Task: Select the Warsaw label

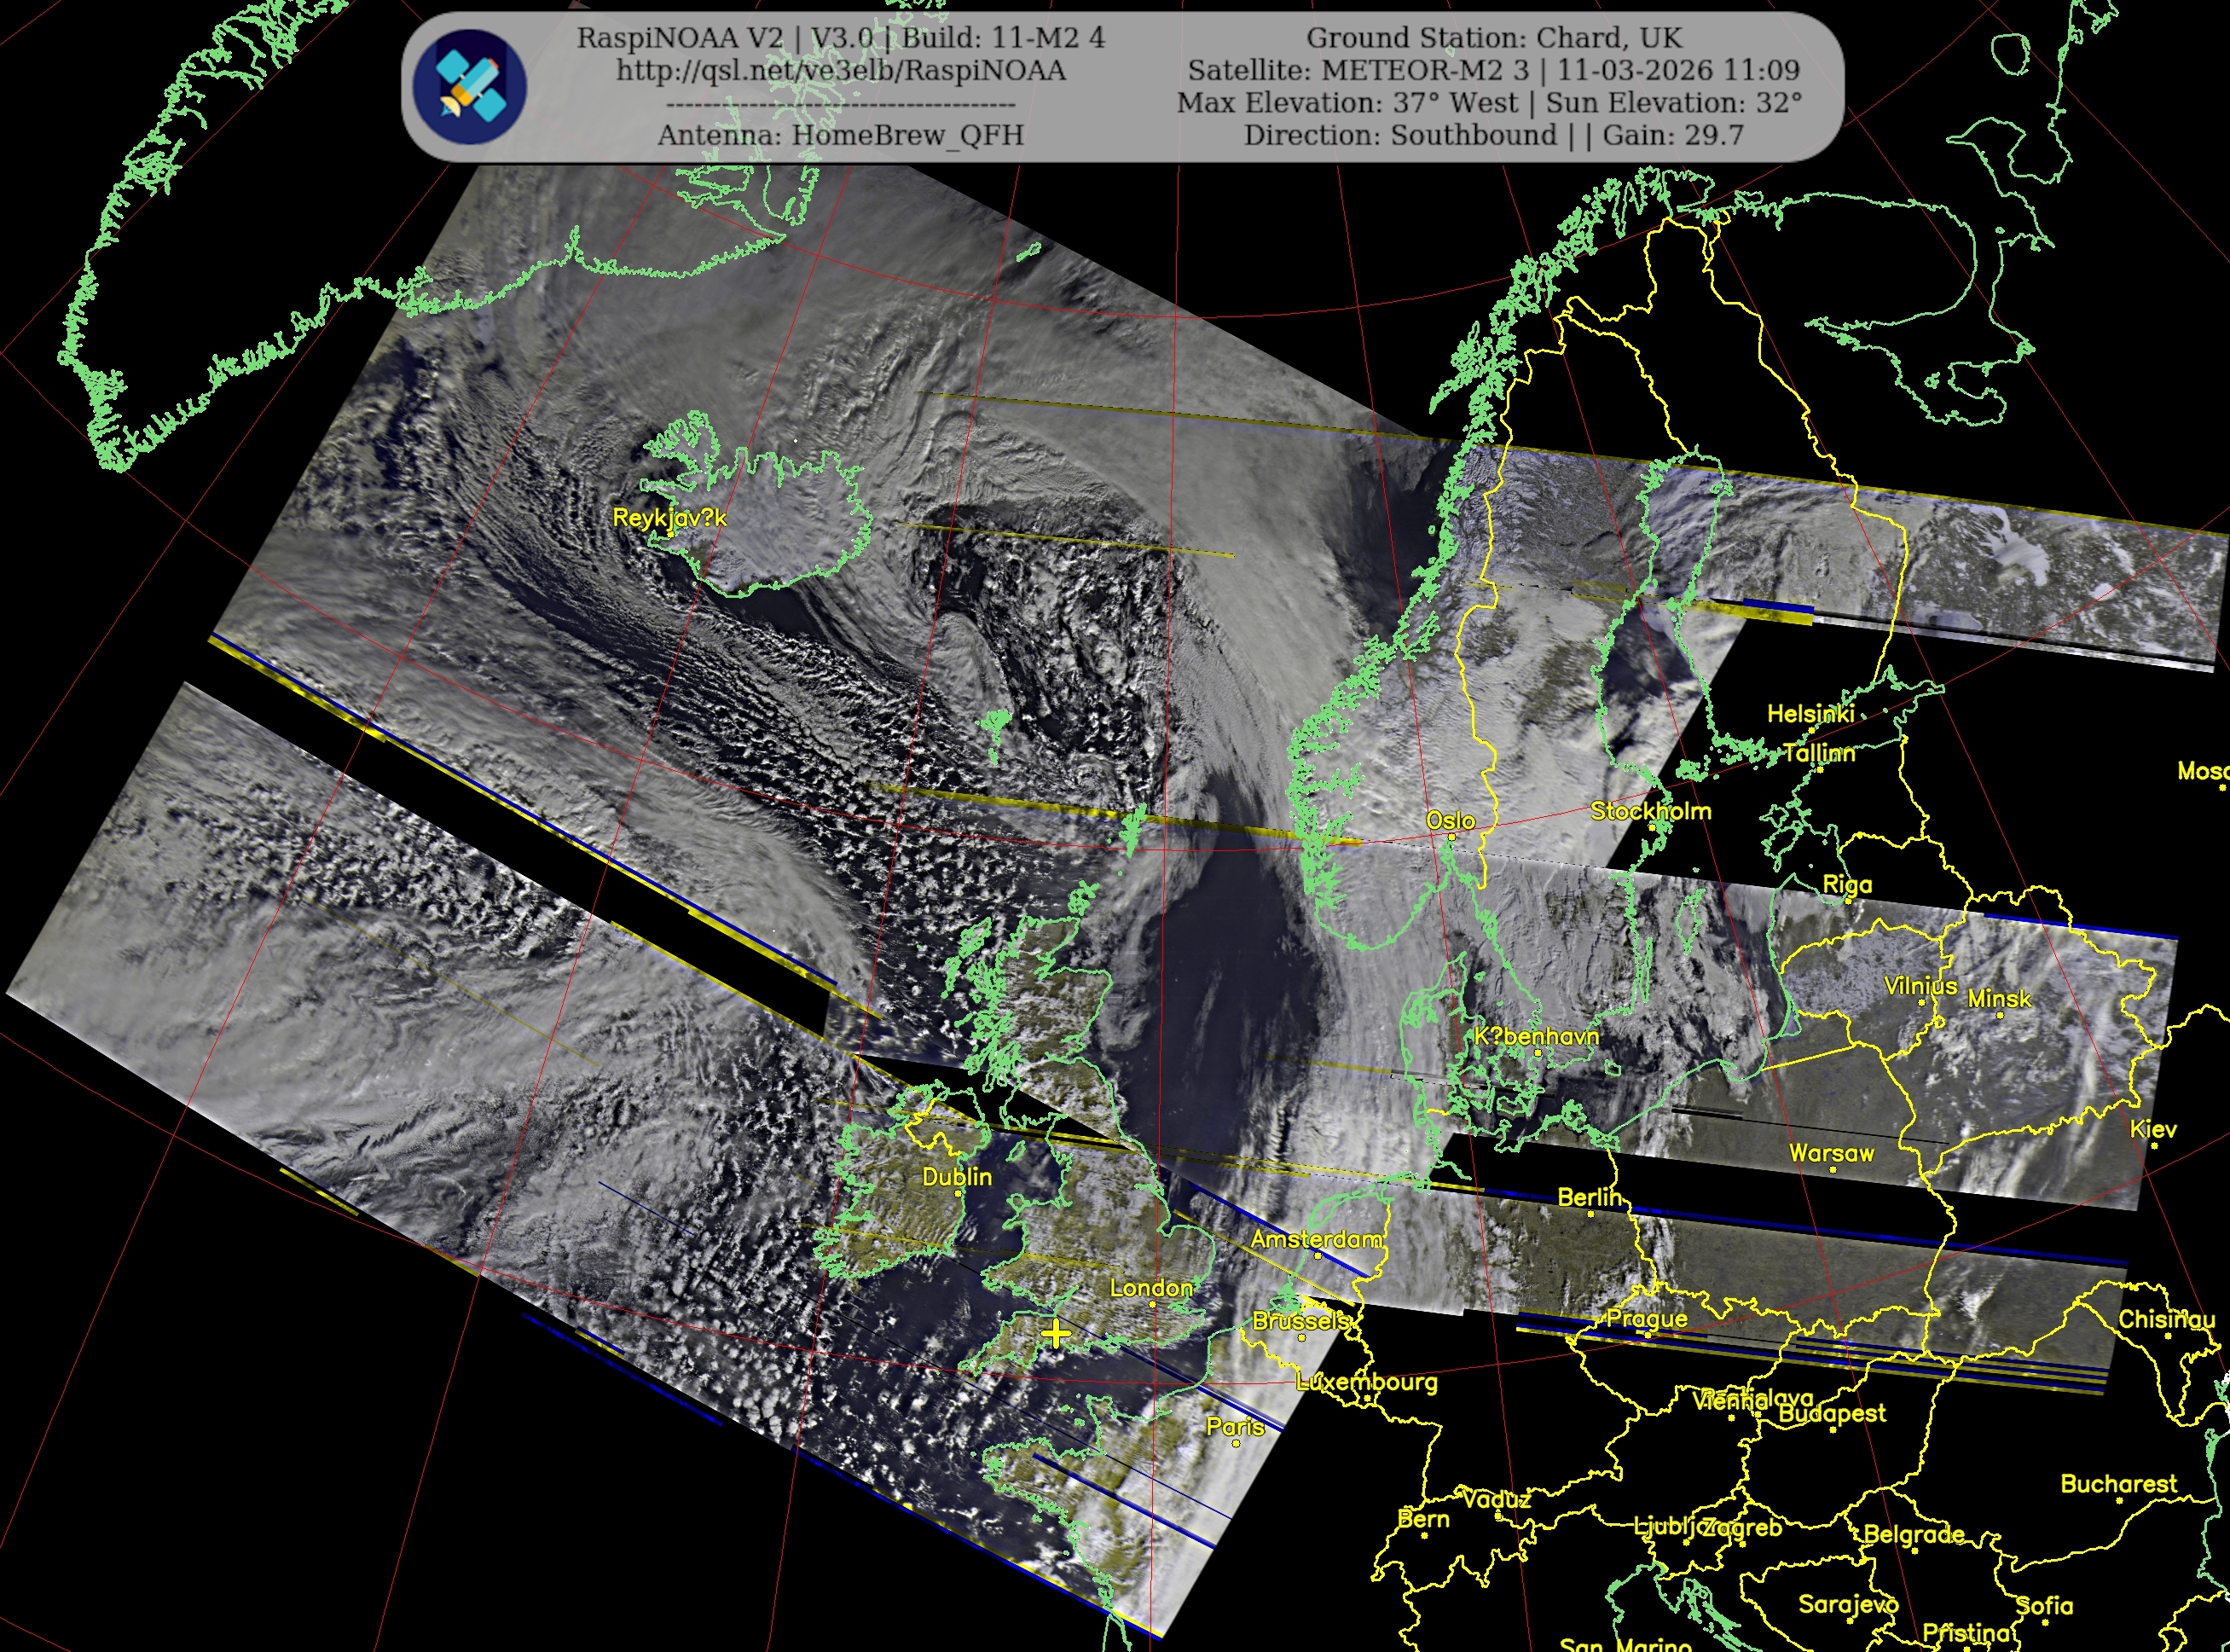Action: click(x=1831, y=1153)
